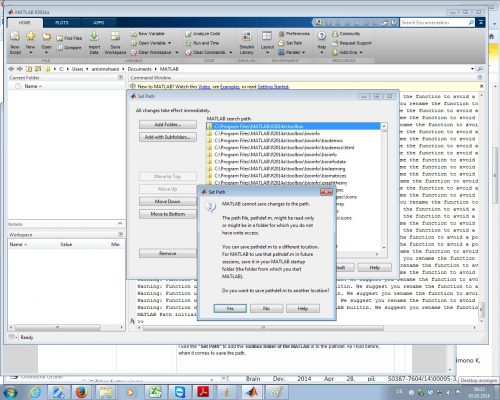Open the Current Folder panel actions menu
This screenshot has height=400, width=500.
pyautogui.click(x=120, y=77)
